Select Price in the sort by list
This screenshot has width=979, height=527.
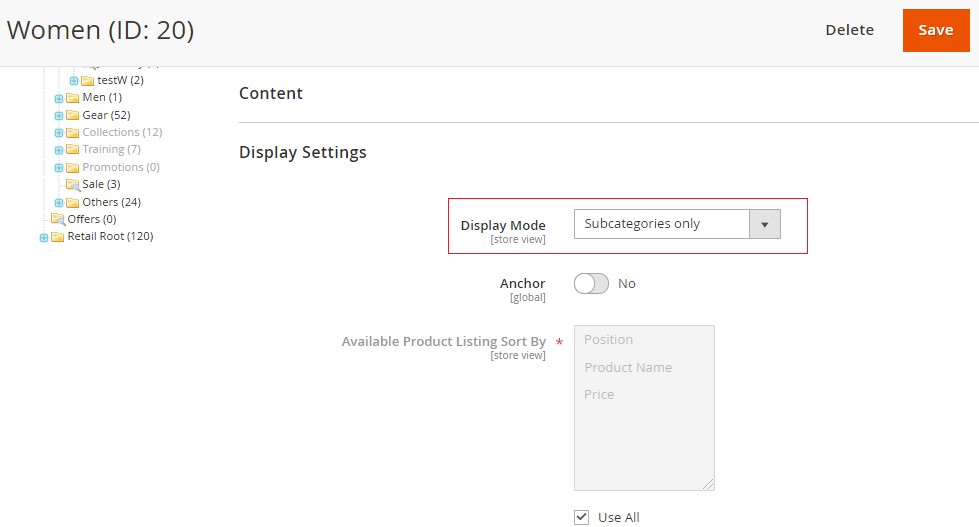coord(599,394)
